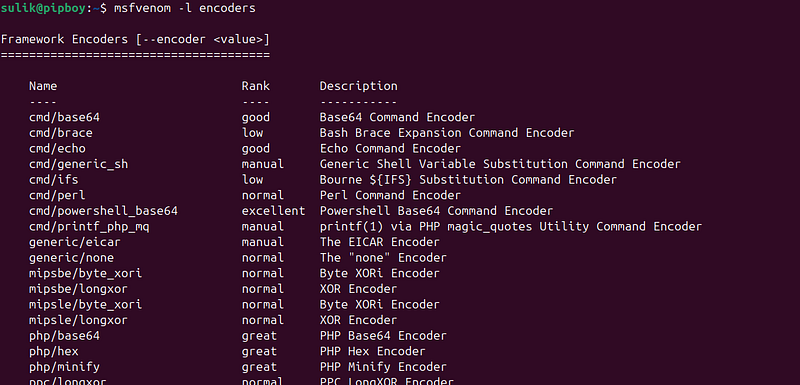800x385 pixels.
Task: Select the php/minify encoder name
Action: pos(64,367)
